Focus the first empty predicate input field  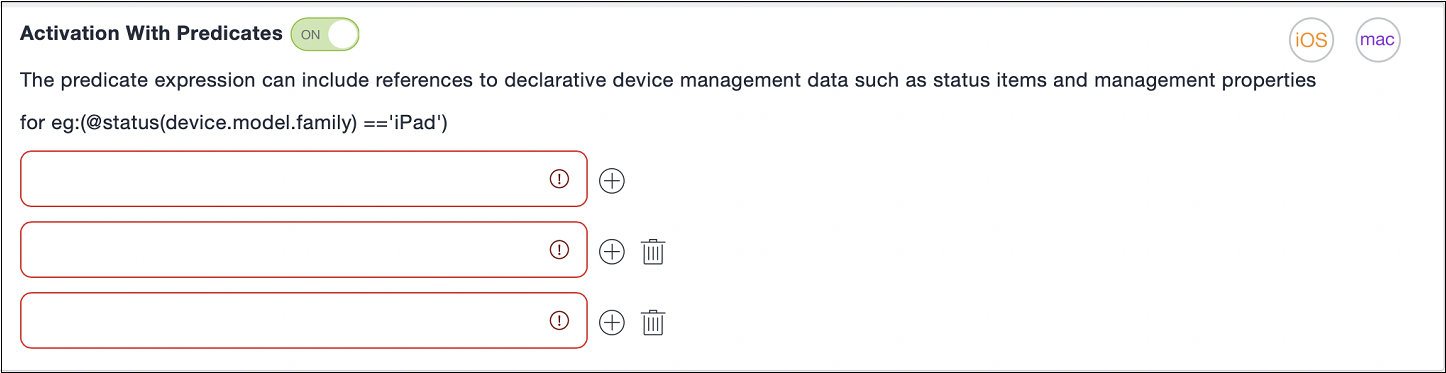tap(304, 179)
